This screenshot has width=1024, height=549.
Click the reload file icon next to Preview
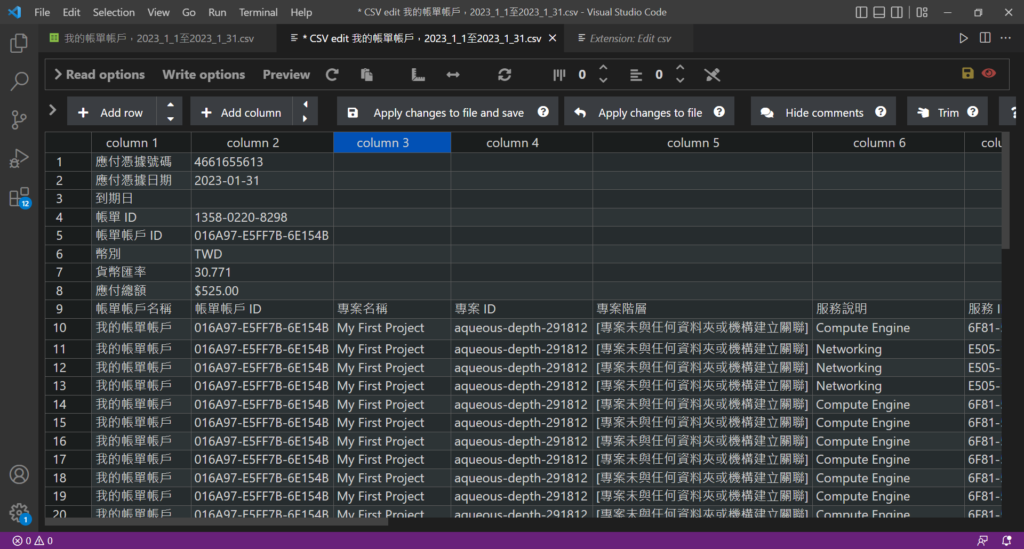(332, 75)
